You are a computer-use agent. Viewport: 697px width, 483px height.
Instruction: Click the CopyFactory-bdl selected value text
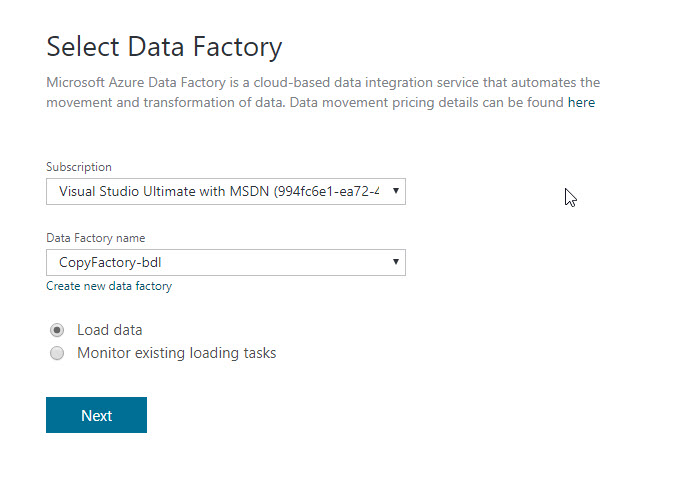click(110, 263)
